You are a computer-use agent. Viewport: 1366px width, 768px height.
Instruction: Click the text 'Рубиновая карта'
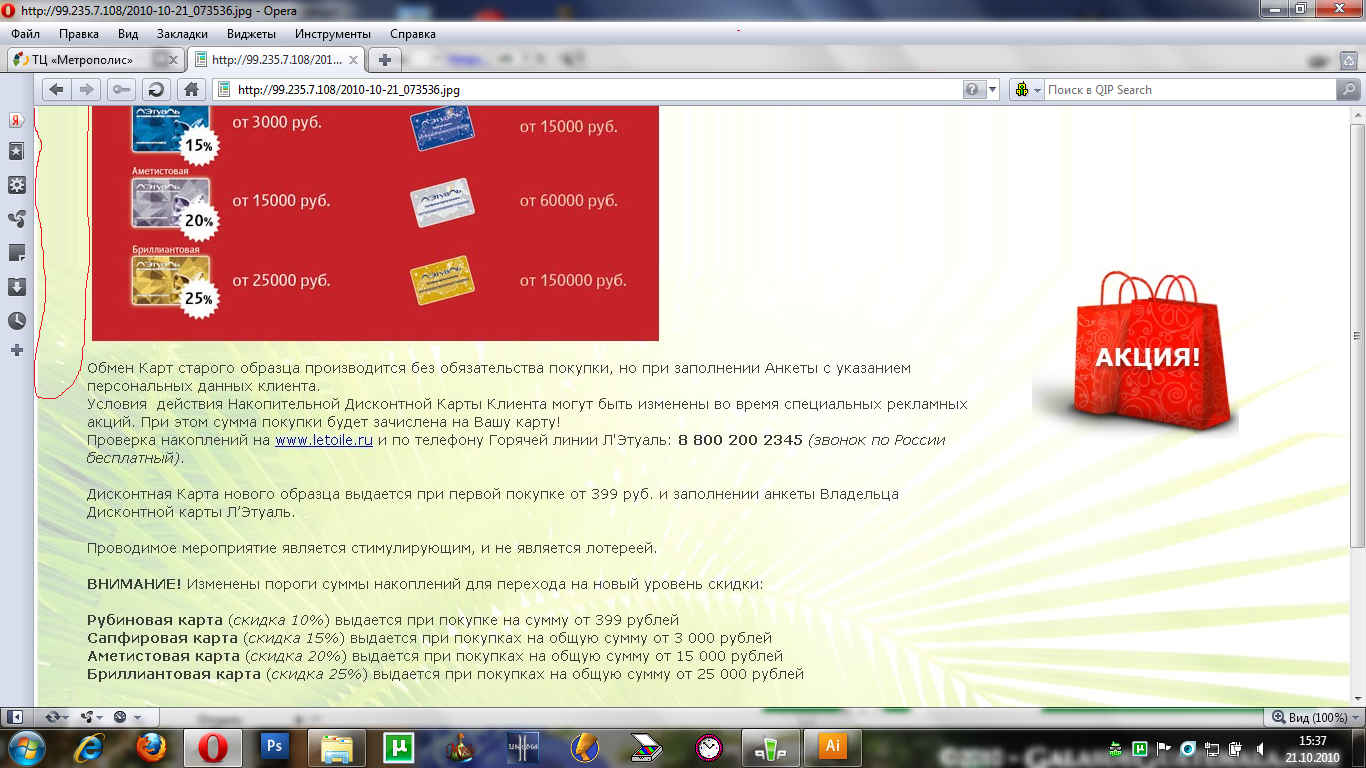[153, 620]
